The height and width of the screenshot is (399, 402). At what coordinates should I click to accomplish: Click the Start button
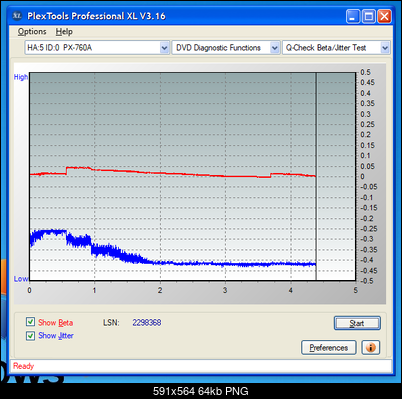tap(357, 323)
